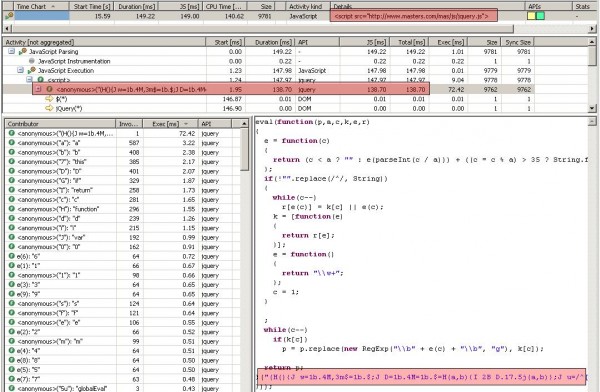Screen dimensions: 600x392
Task: Click green icon next to e(1): "1"
Action: coord(11,265)
